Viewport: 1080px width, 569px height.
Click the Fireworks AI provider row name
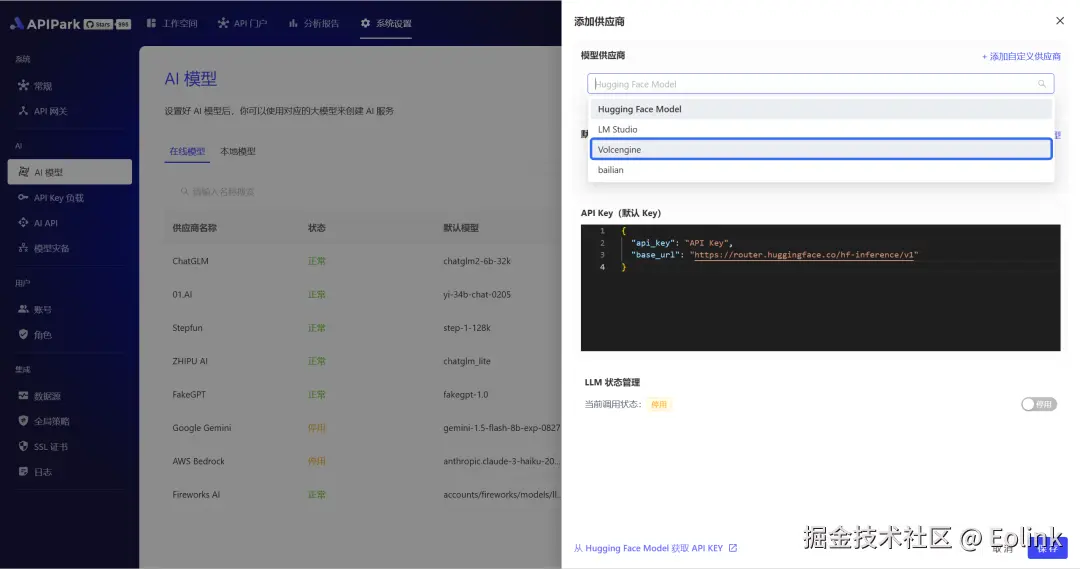[196, 495]
